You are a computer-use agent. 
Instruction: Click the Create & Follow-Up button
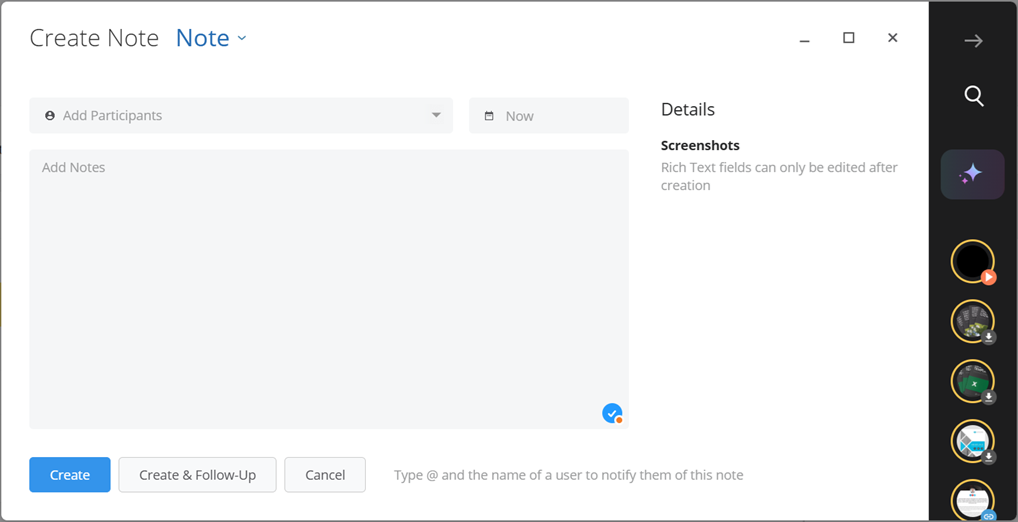197,475
